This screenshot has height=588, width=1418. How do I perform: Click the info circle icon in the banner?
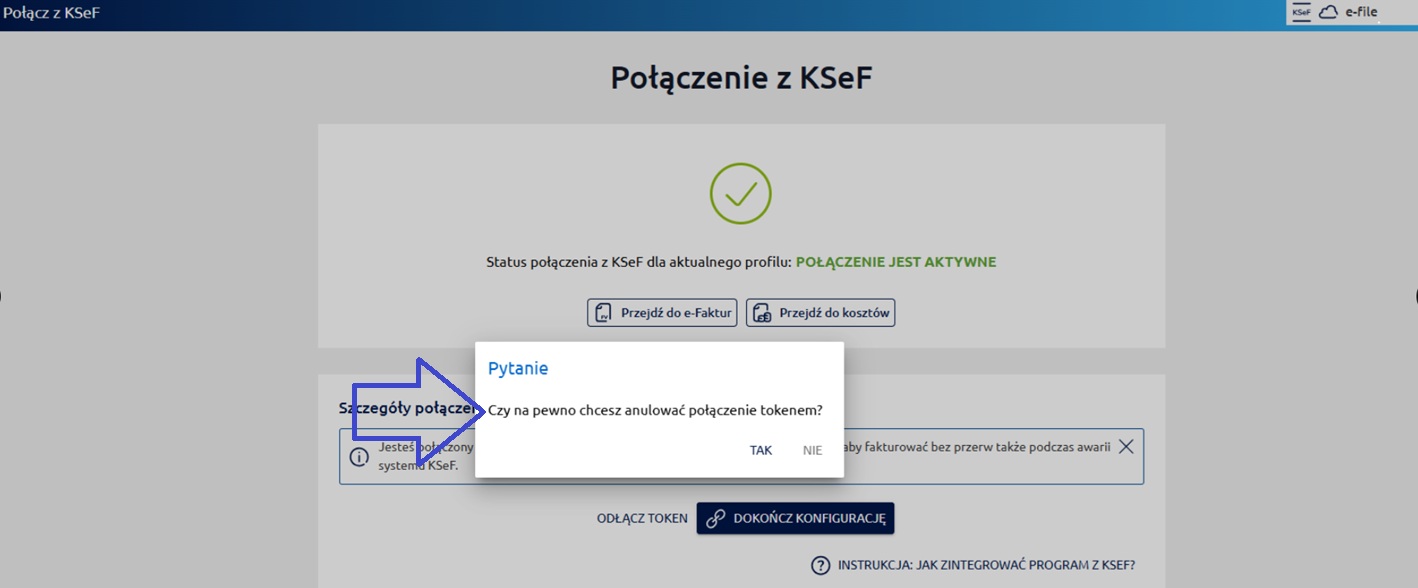359,457
